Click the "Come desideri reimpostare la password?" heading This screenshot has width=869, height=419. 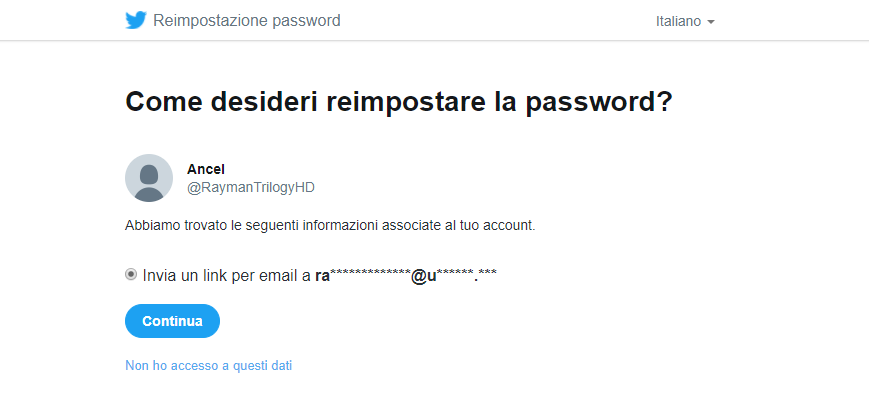399,101
